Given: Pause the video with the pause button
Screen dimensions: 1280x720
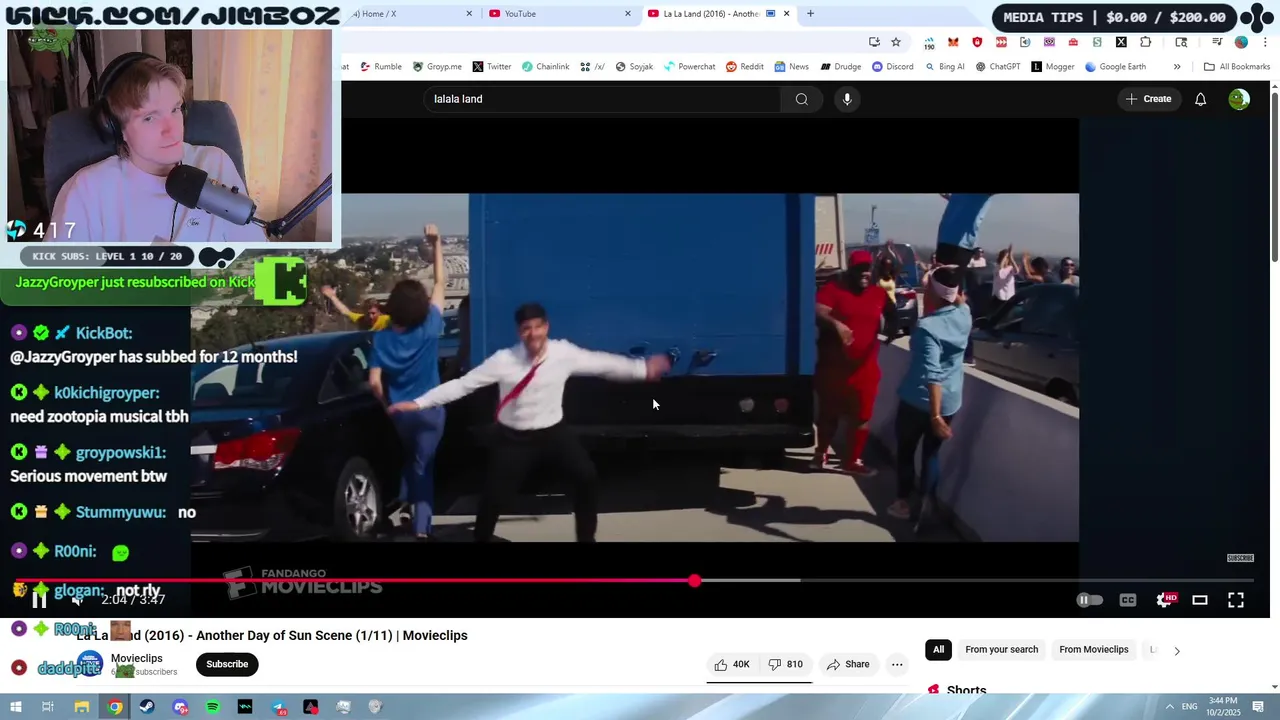Looking at the screenshot, I should tap(39, 600).
